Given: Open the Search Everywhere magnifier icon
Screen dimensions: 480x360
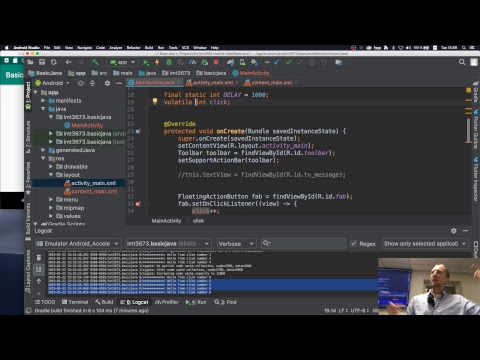Looking at the screenshot, I should click(462, 62).
